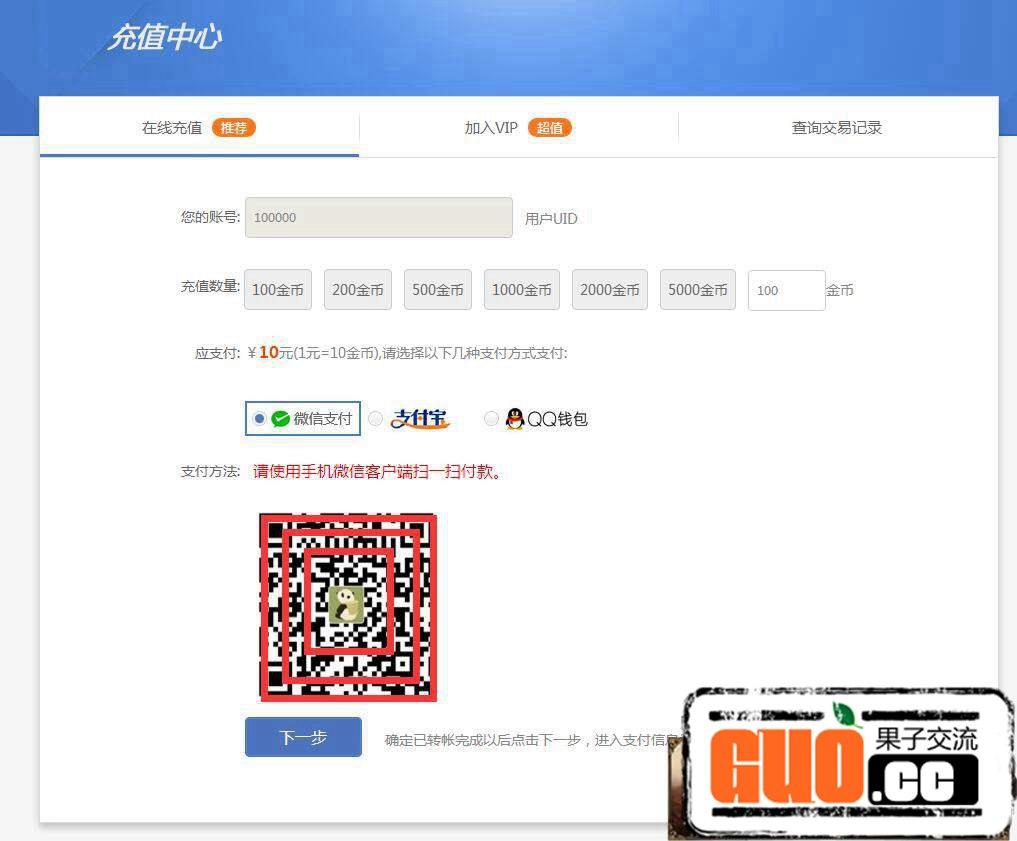Choose the 500金币 recharge amount
1017x841 pixels.
(x=438, y=290)
